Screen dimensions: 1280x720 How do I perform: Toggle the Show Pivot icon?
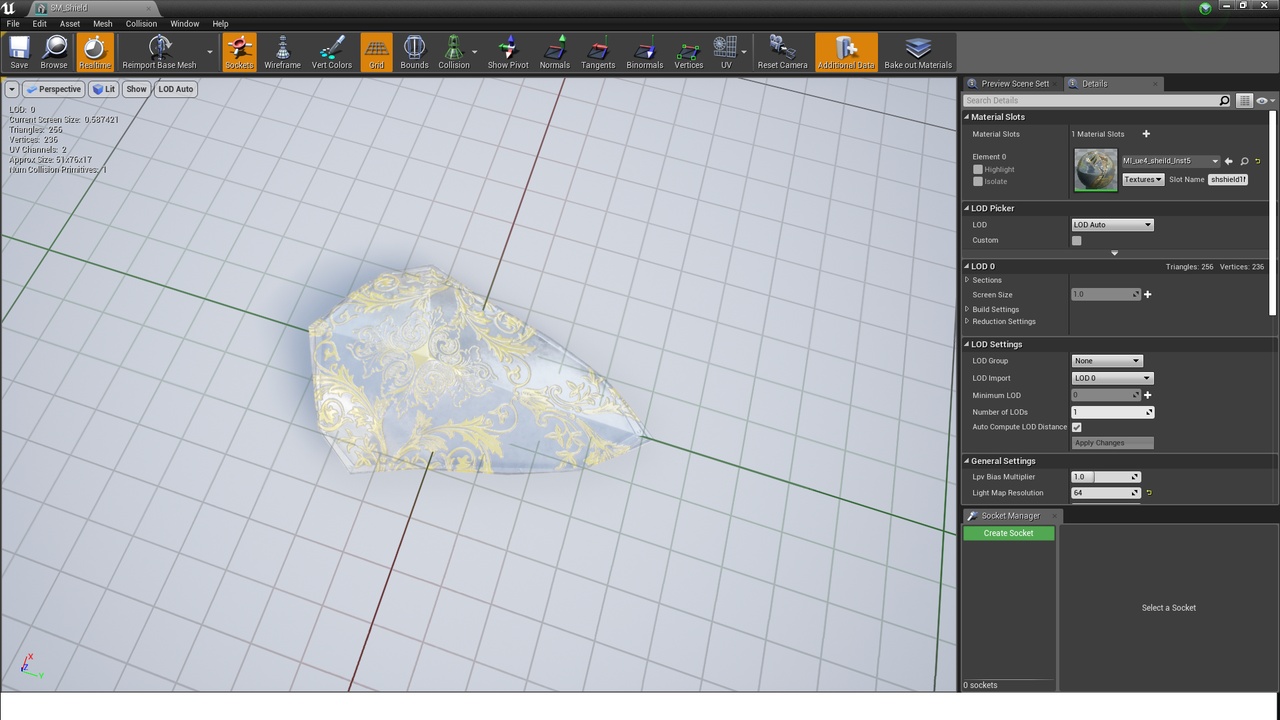click(507, 52)
